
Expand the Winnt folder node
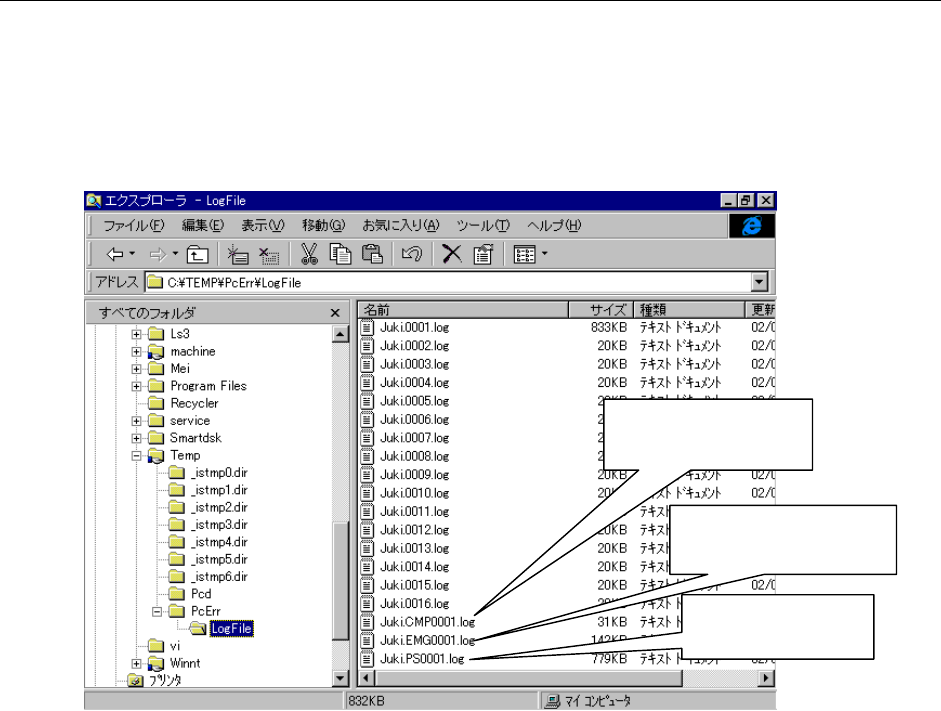point(136,664)
